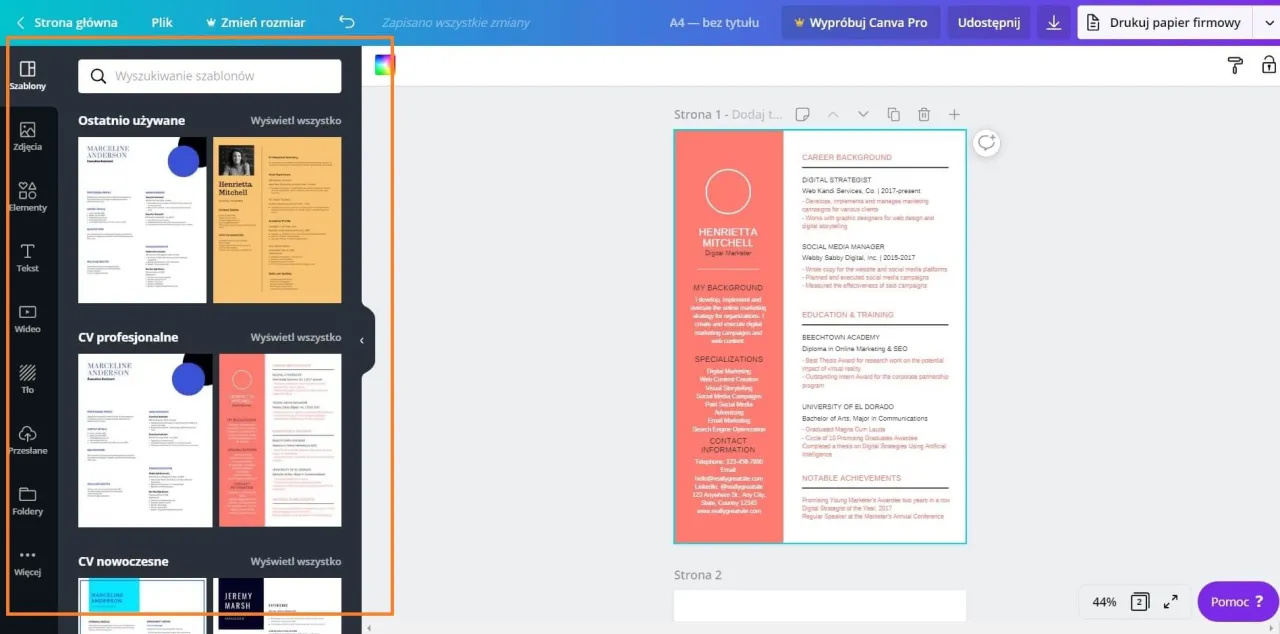Toggle fullscreen presentation mode
1280x634 pixels.
pos(1171,602)
